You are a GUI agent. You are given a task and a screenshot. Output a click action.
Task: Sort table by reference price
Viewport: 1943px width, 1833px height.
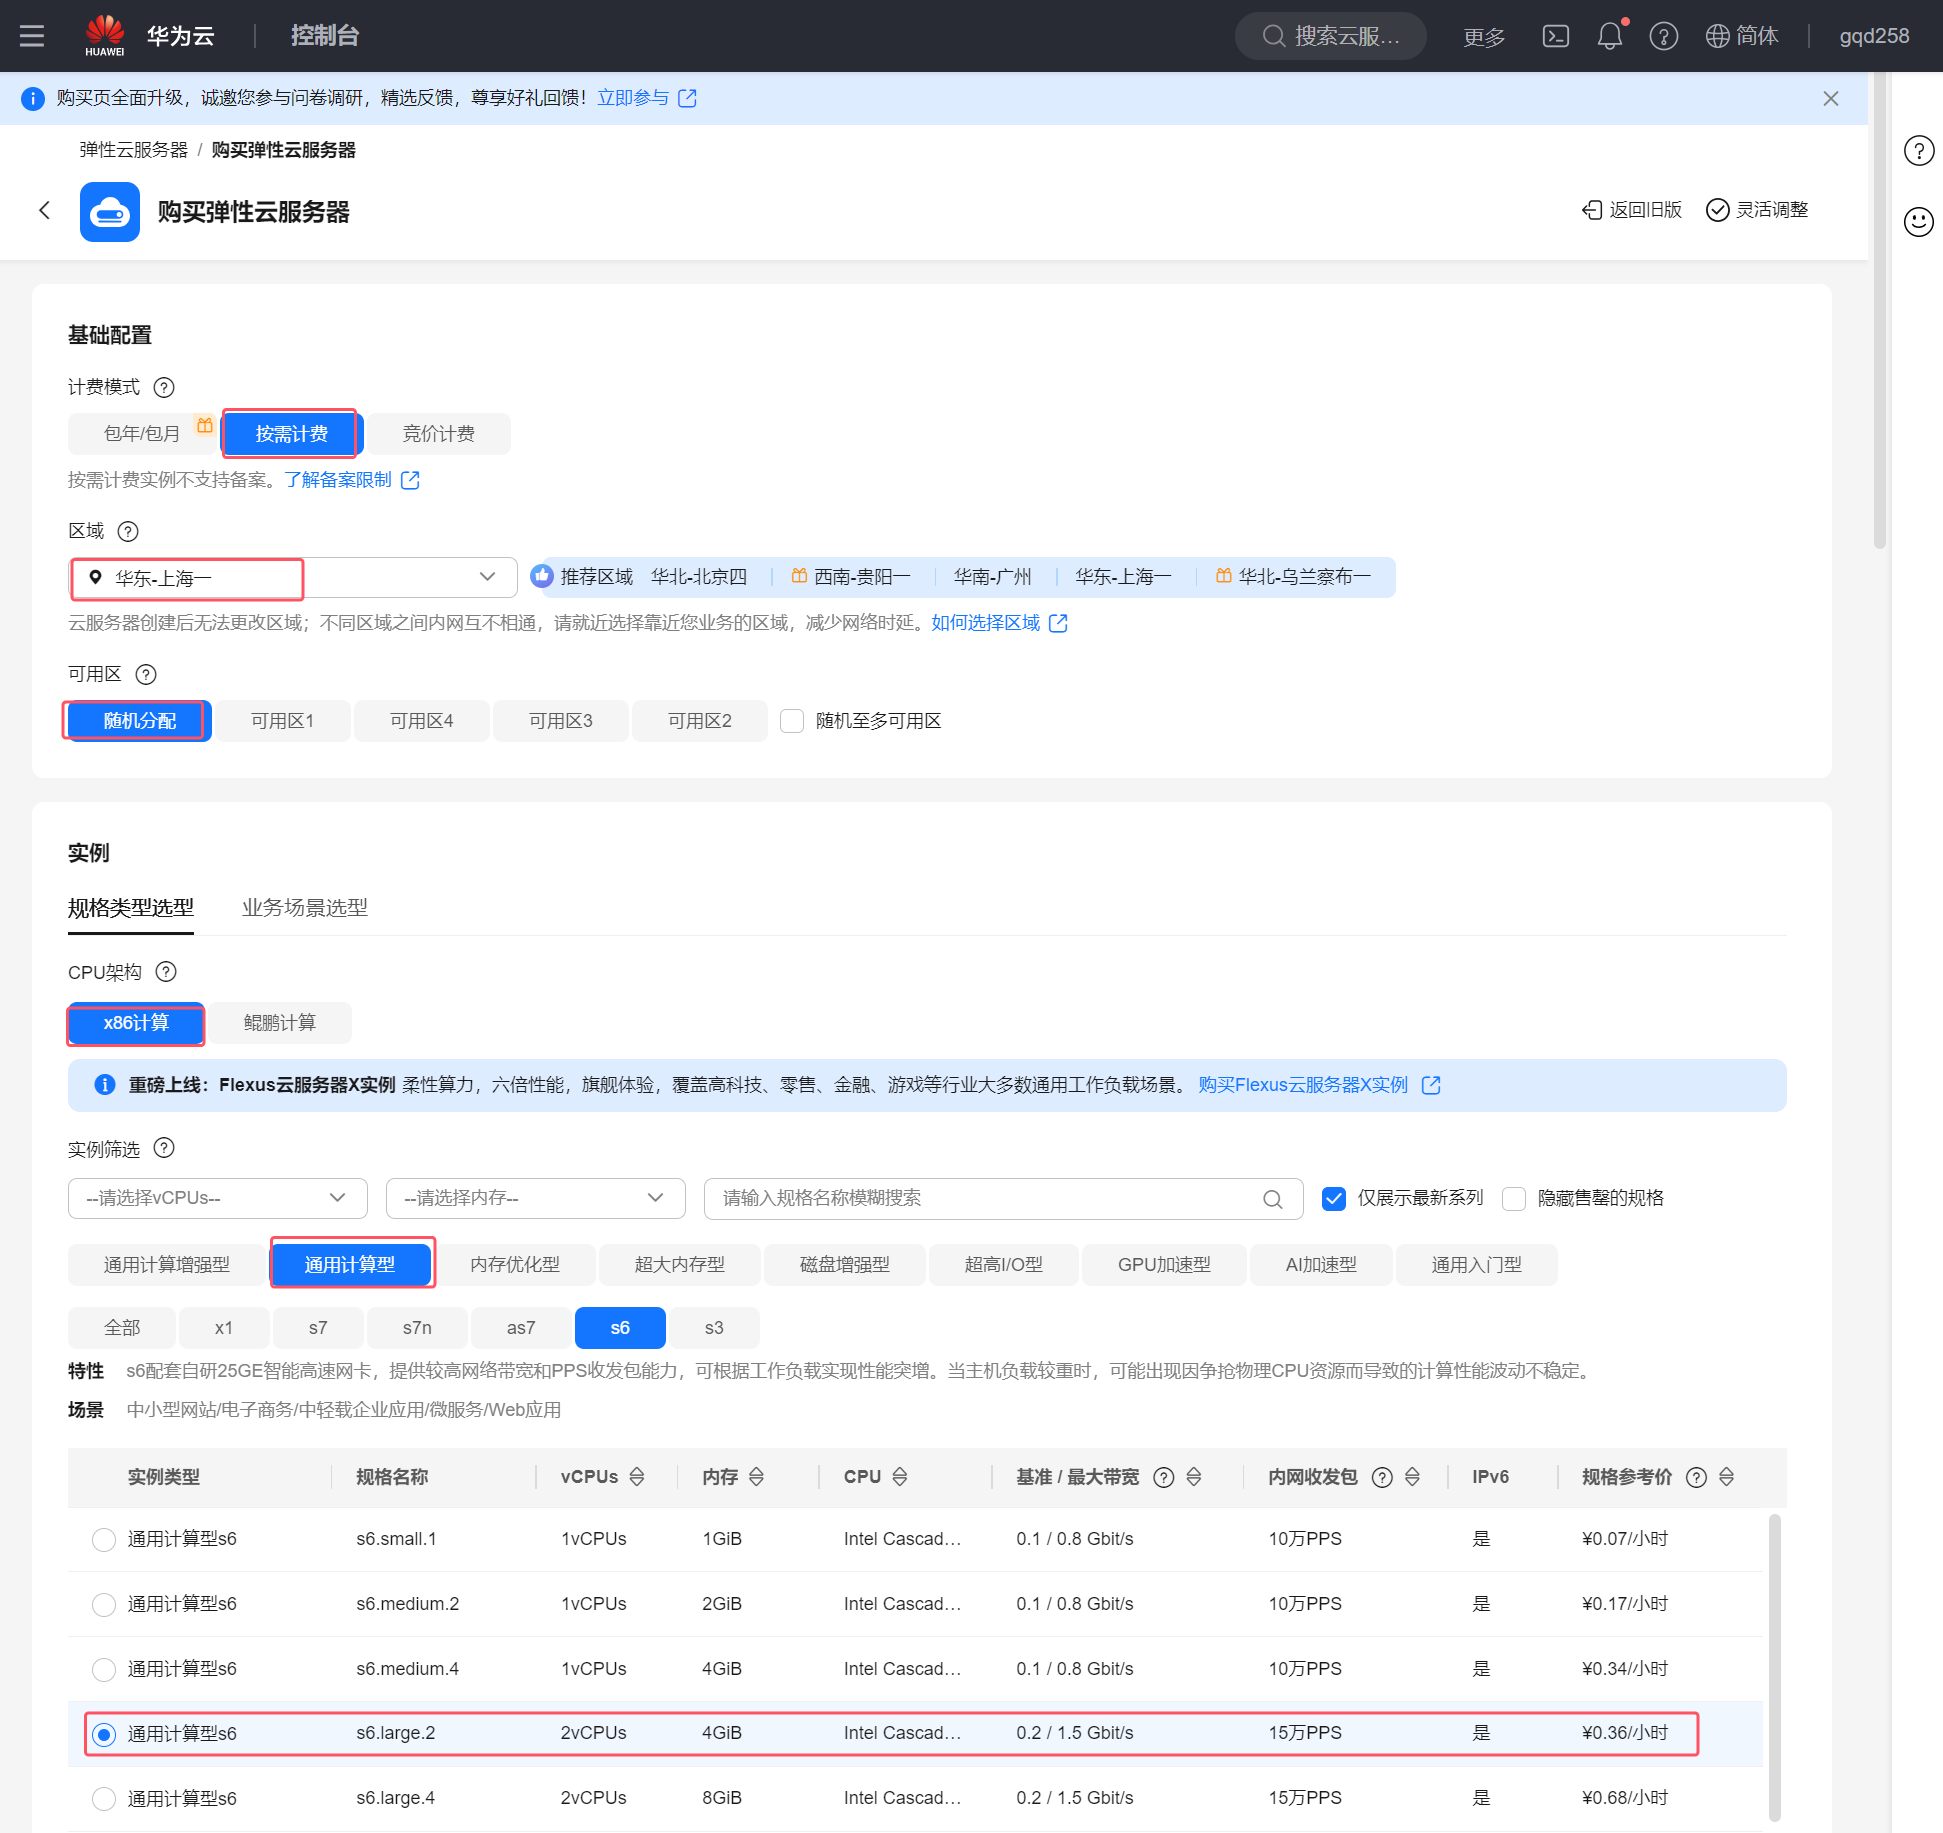(1726, 1477)
